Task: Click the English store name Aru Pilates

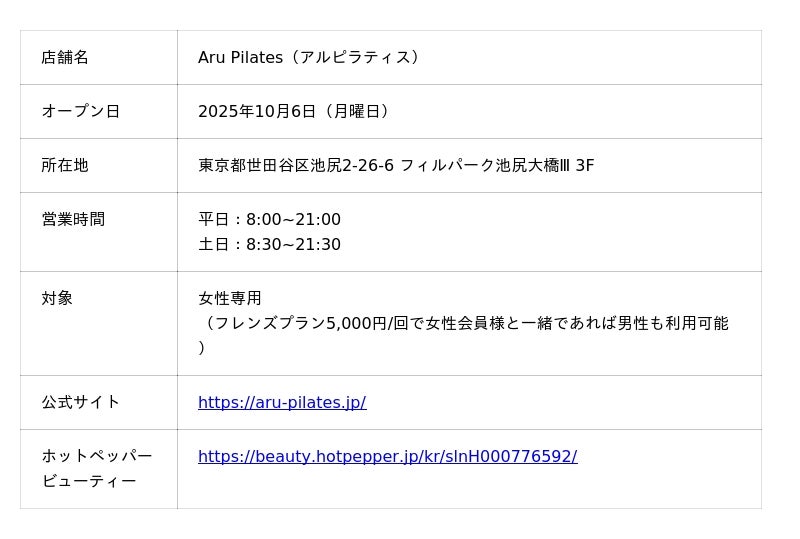Action: click(x=240, y=57)
